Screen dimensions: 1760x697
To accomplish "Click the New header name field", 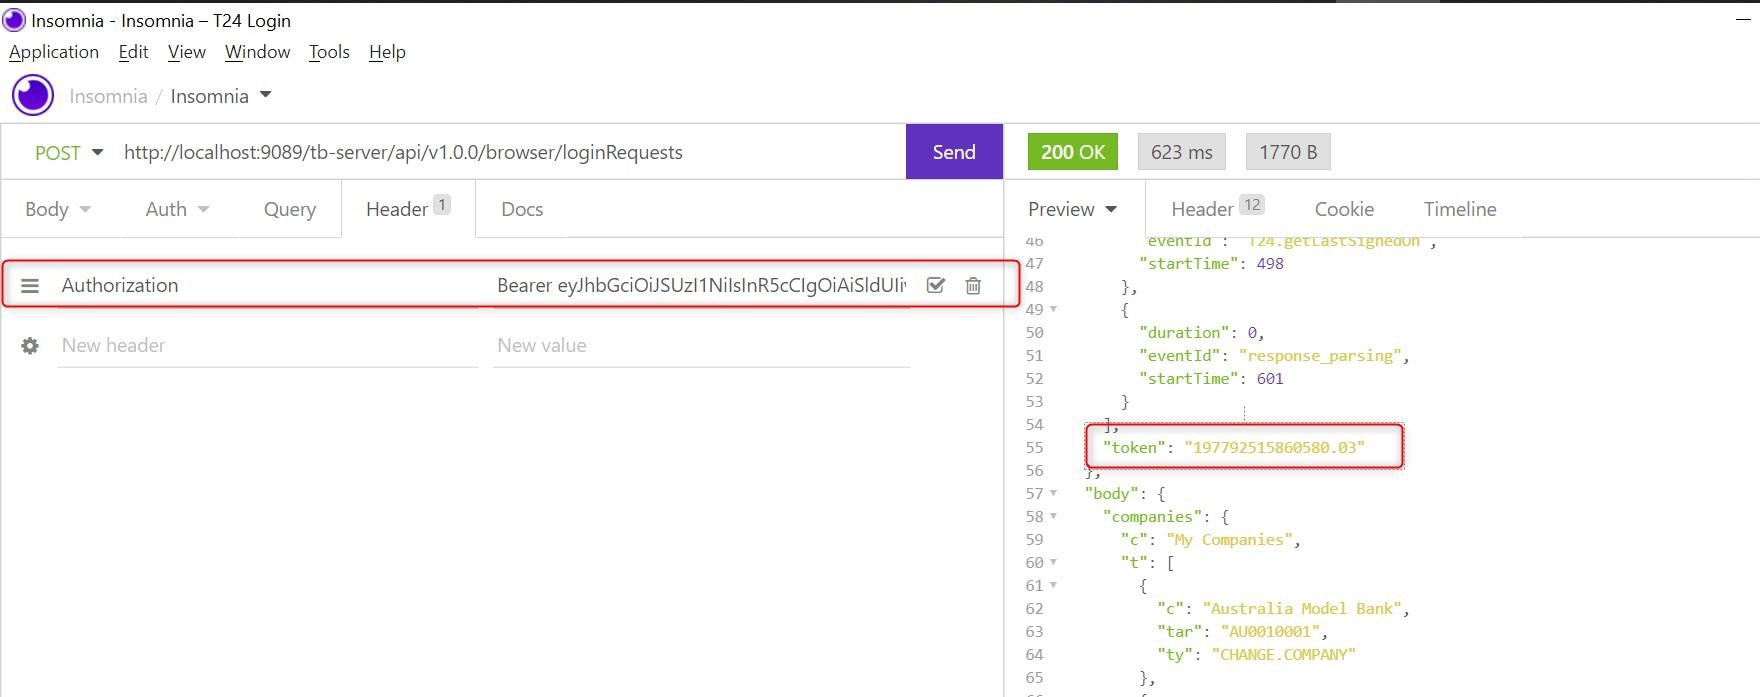I will point(267,346).
